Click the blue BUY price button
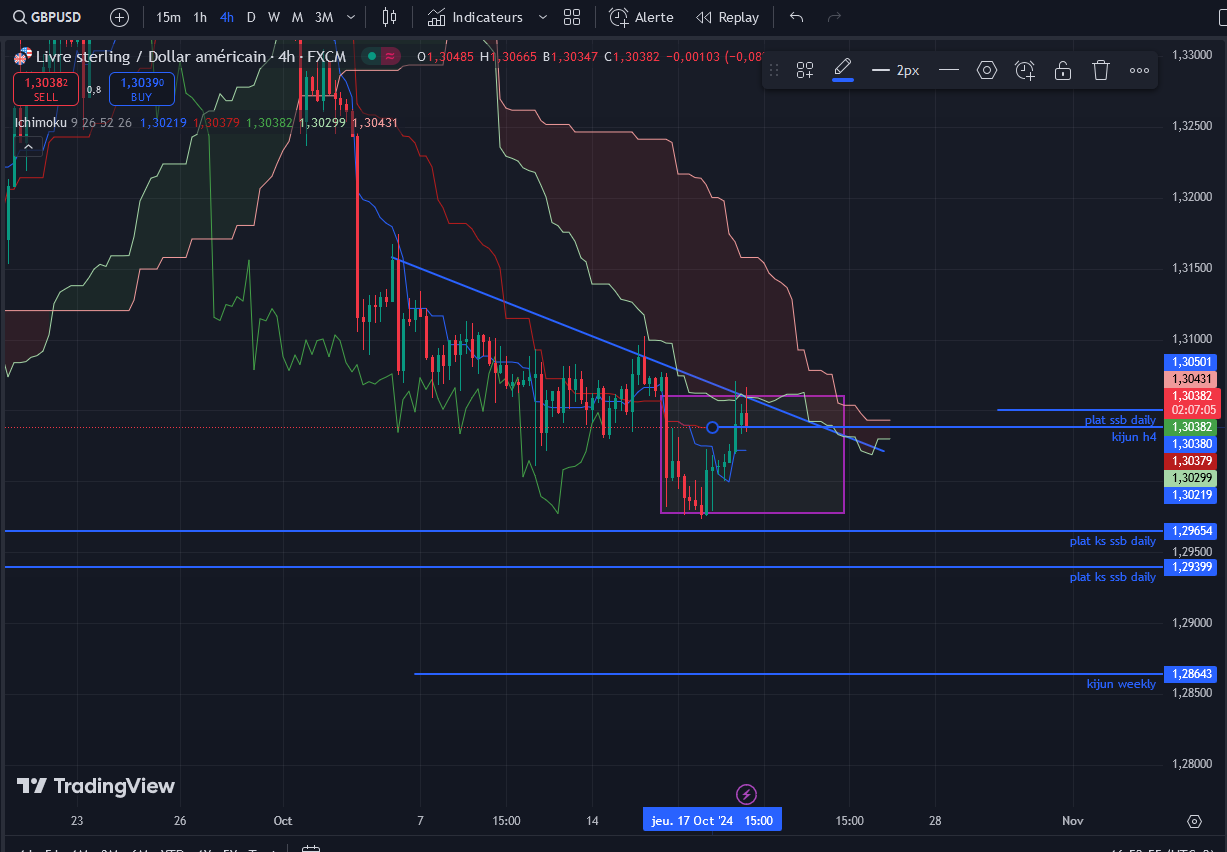This screenshot has width=1227, height=852. pyautogui.click(x=142, y=90)
